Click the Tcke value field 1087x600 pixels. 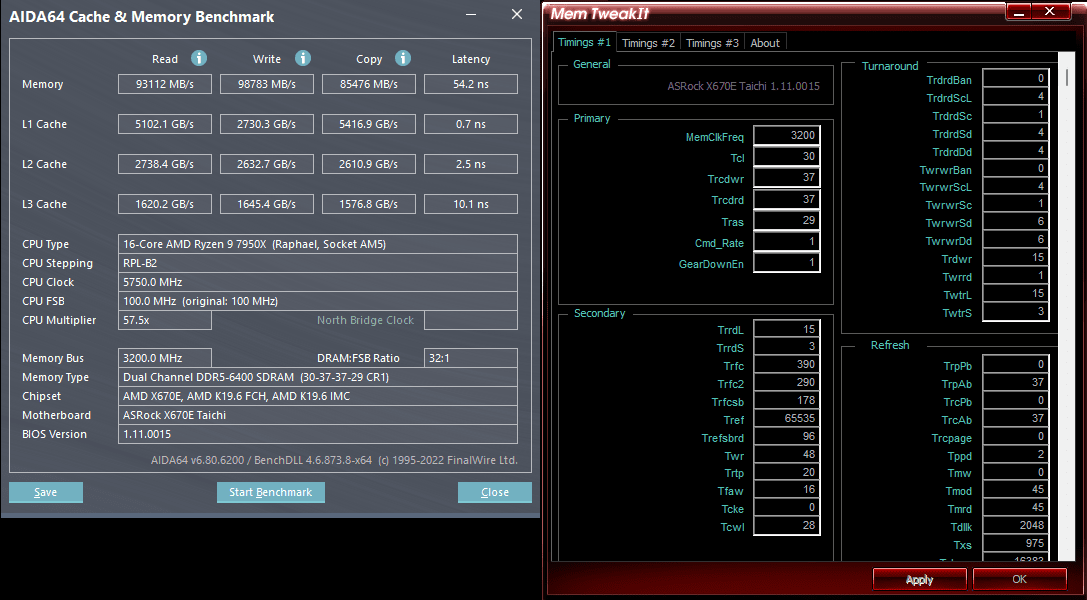click(x=787, y=508)
